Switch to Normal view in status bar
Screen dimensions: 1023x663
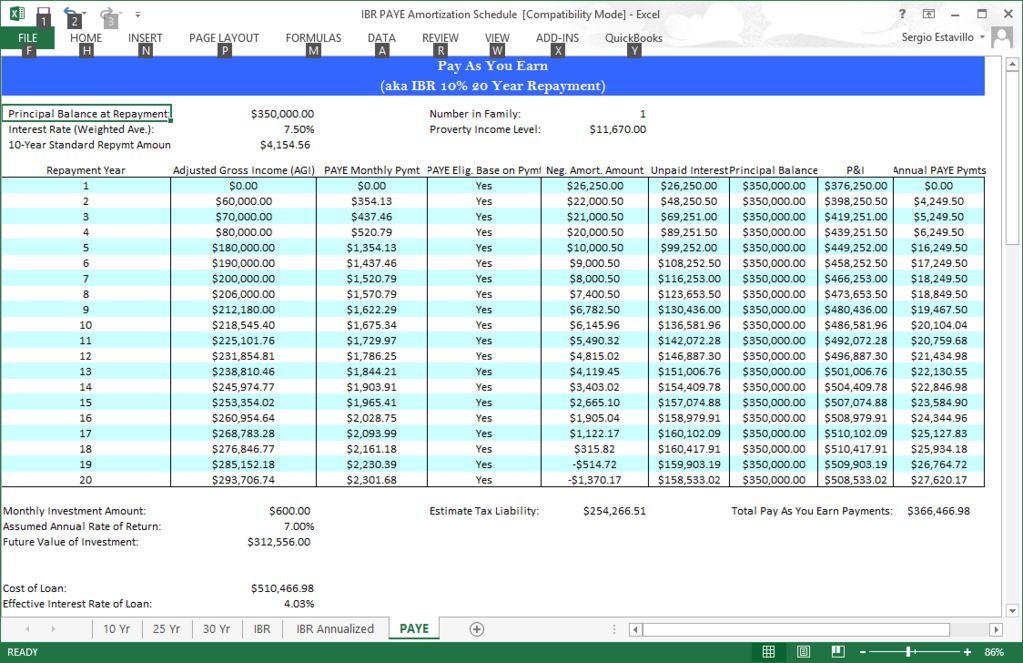[768, 652]
